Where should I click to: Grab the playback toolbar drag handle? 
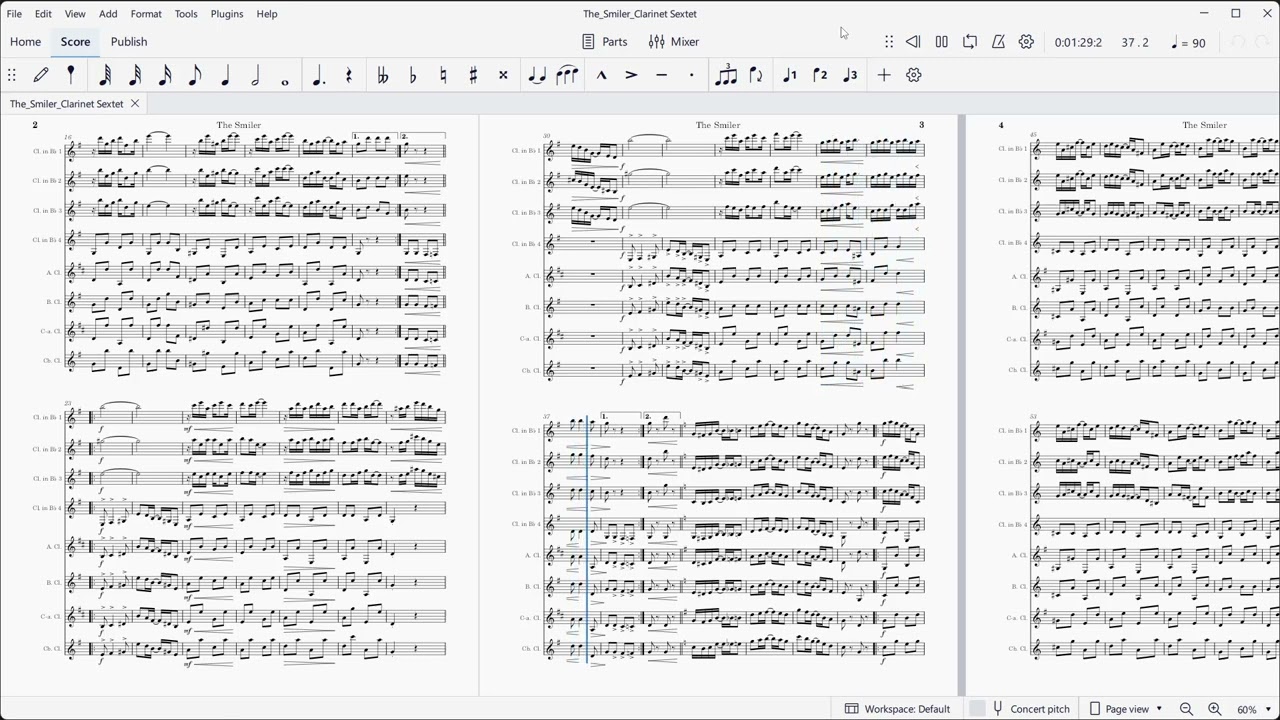pos(889,42)
